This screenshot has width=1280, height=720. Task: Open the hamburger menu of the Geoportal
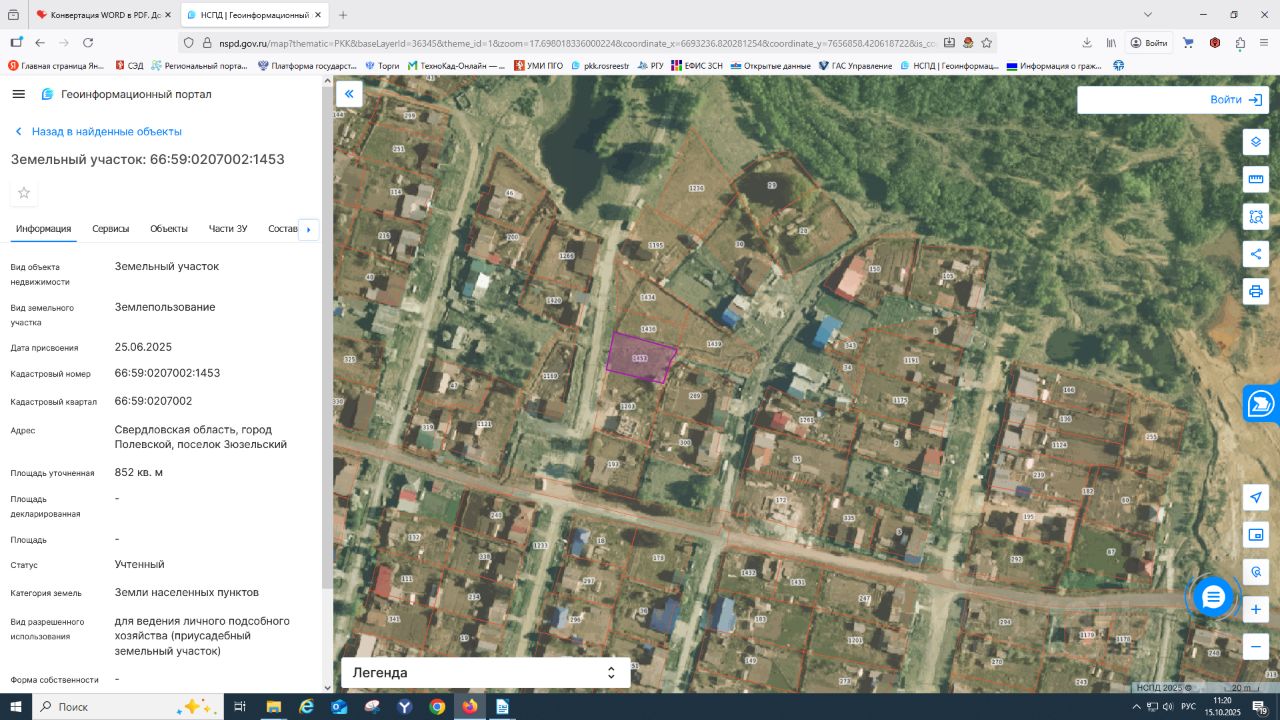[19, 94]
